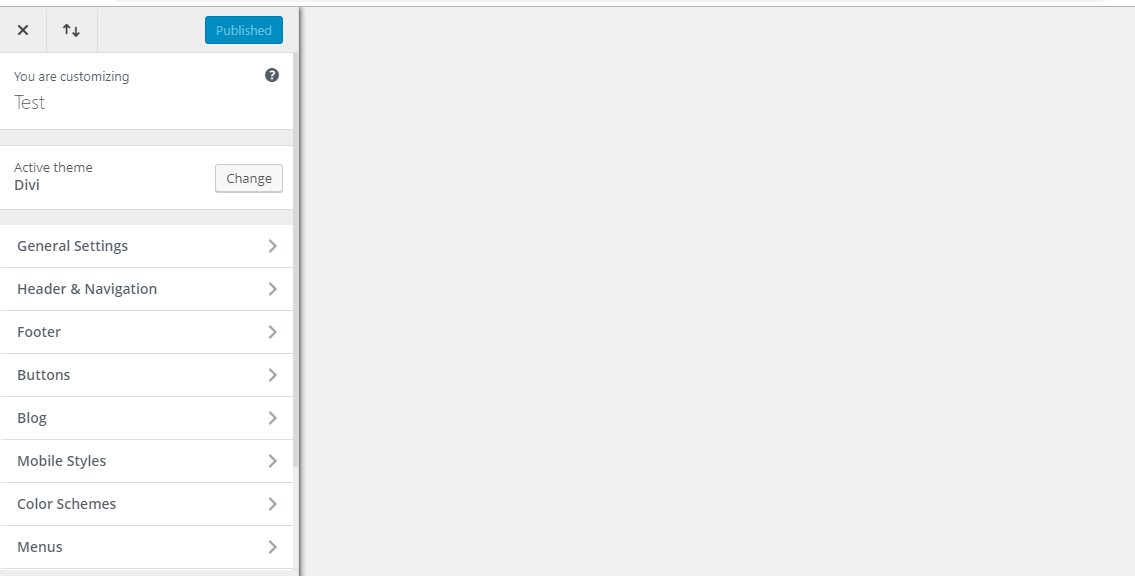
Task: Click the chevron beside Menus
Action: [273, 547]
